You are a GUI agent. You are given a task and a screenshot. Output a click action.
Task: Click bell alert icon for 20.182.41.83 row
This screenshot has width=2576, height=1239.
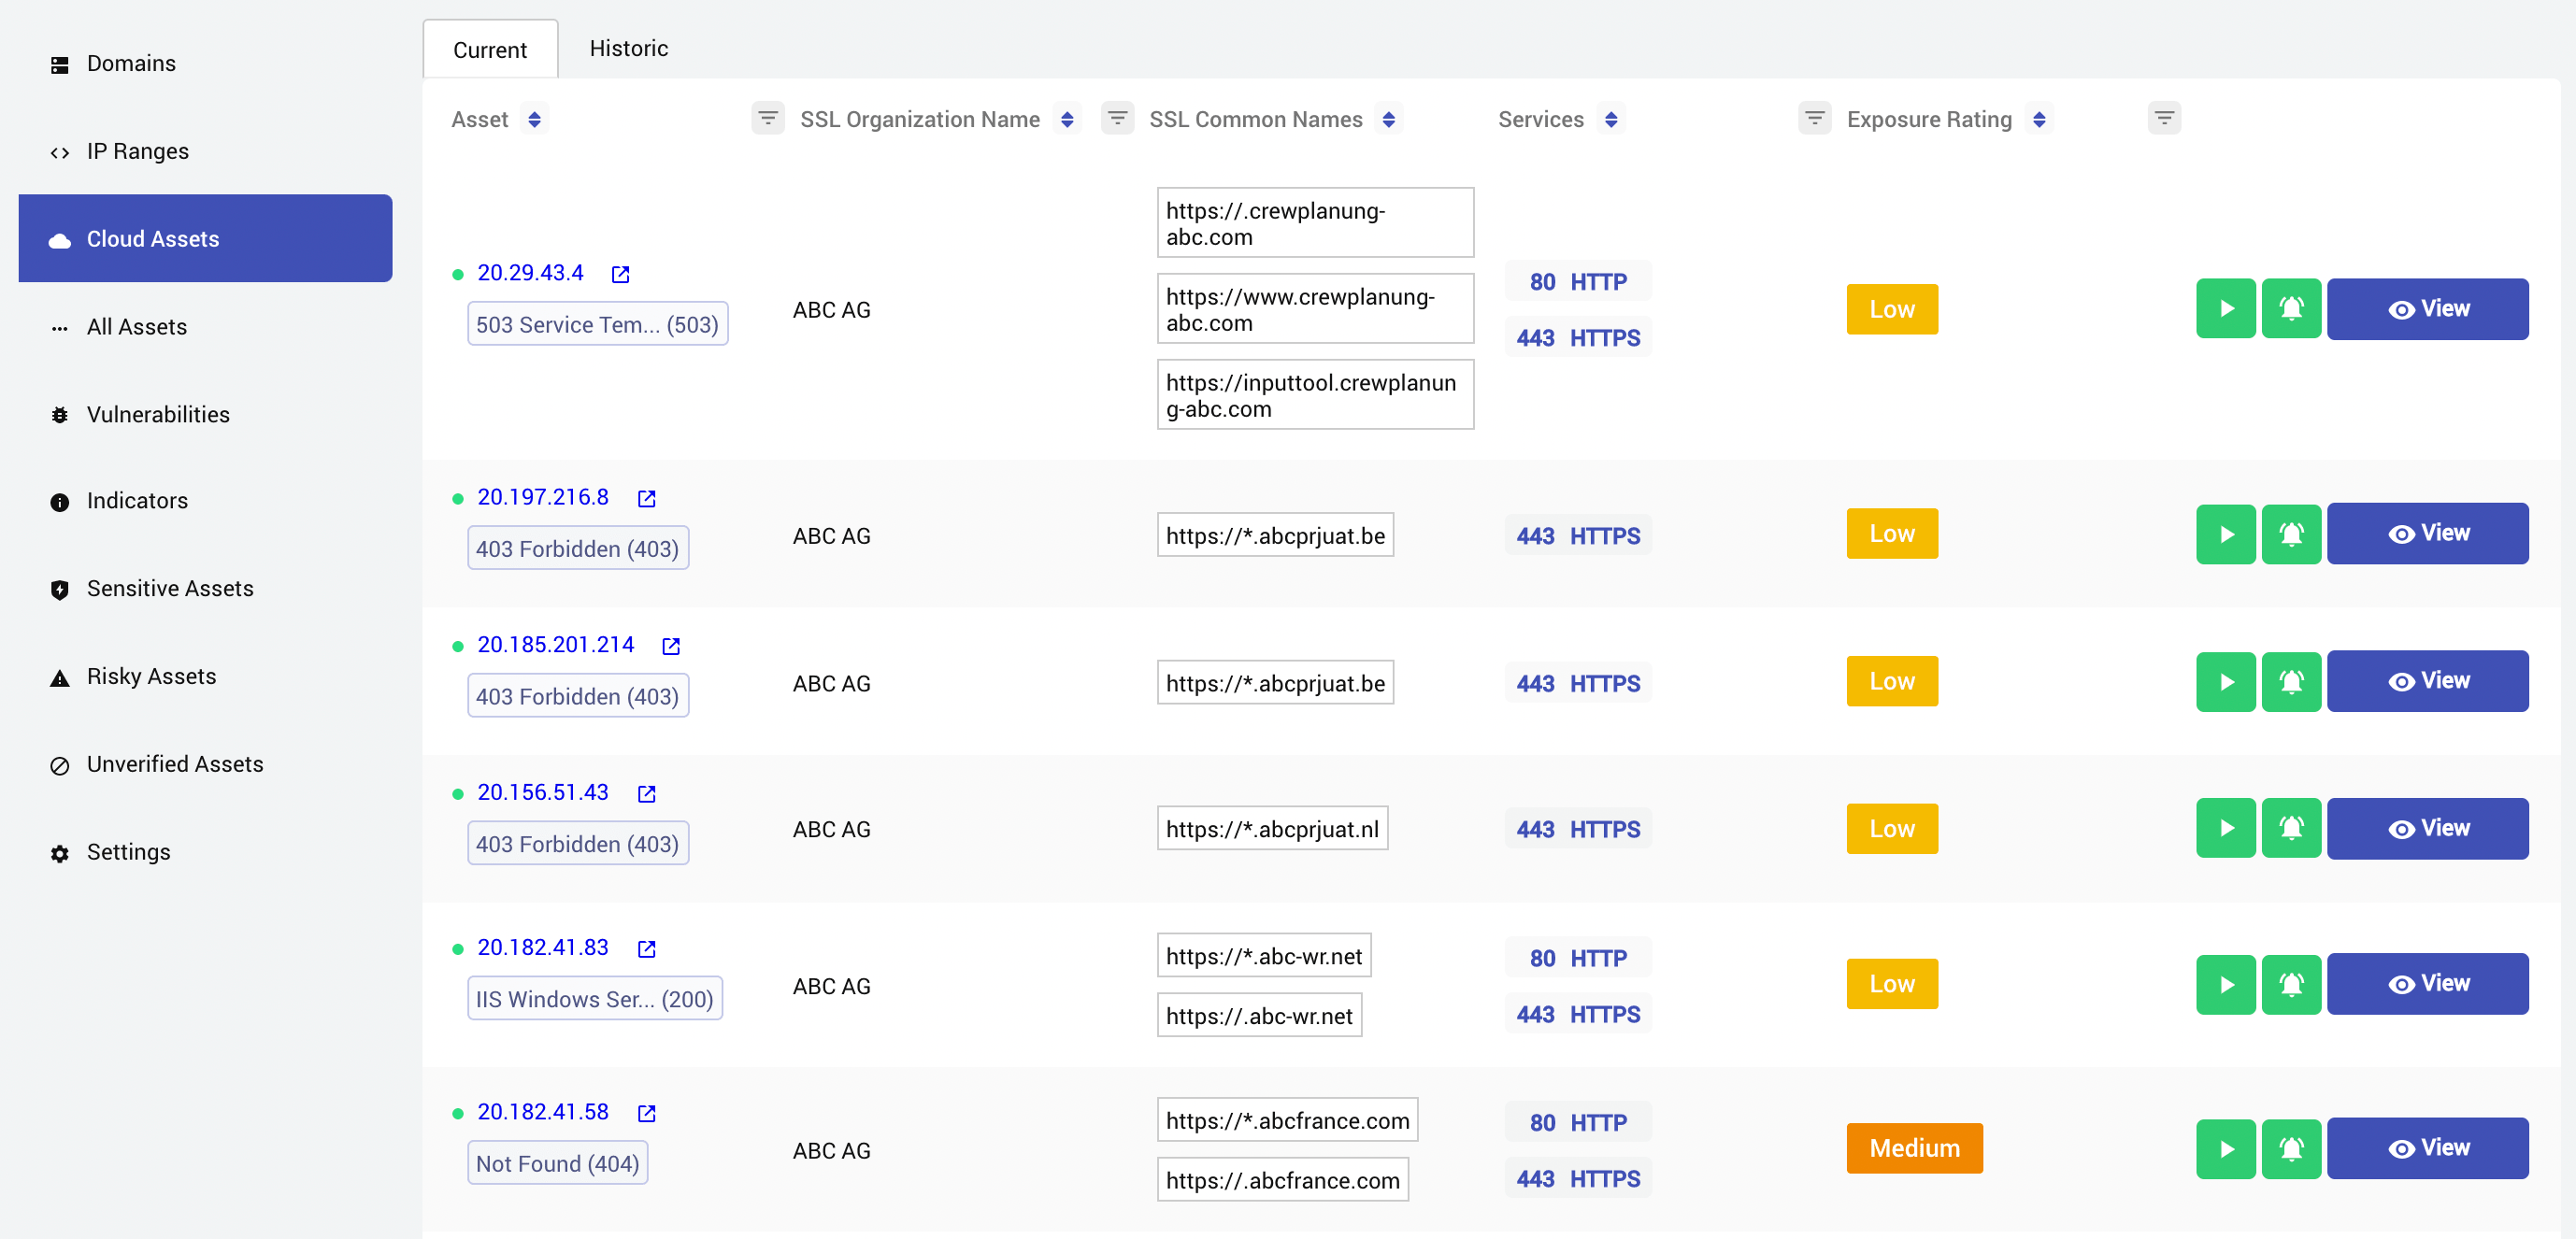[x=2290, y=984]
